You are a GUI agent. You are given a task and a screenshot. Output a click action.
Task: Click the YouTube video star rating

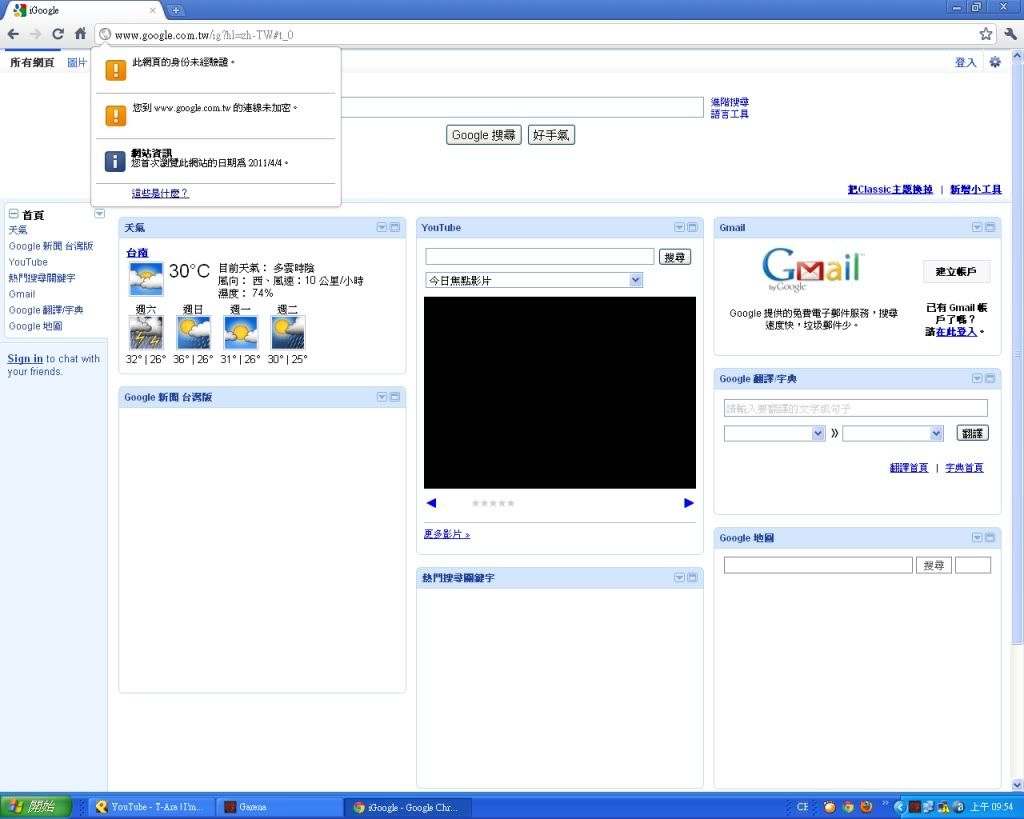[493, 504]
